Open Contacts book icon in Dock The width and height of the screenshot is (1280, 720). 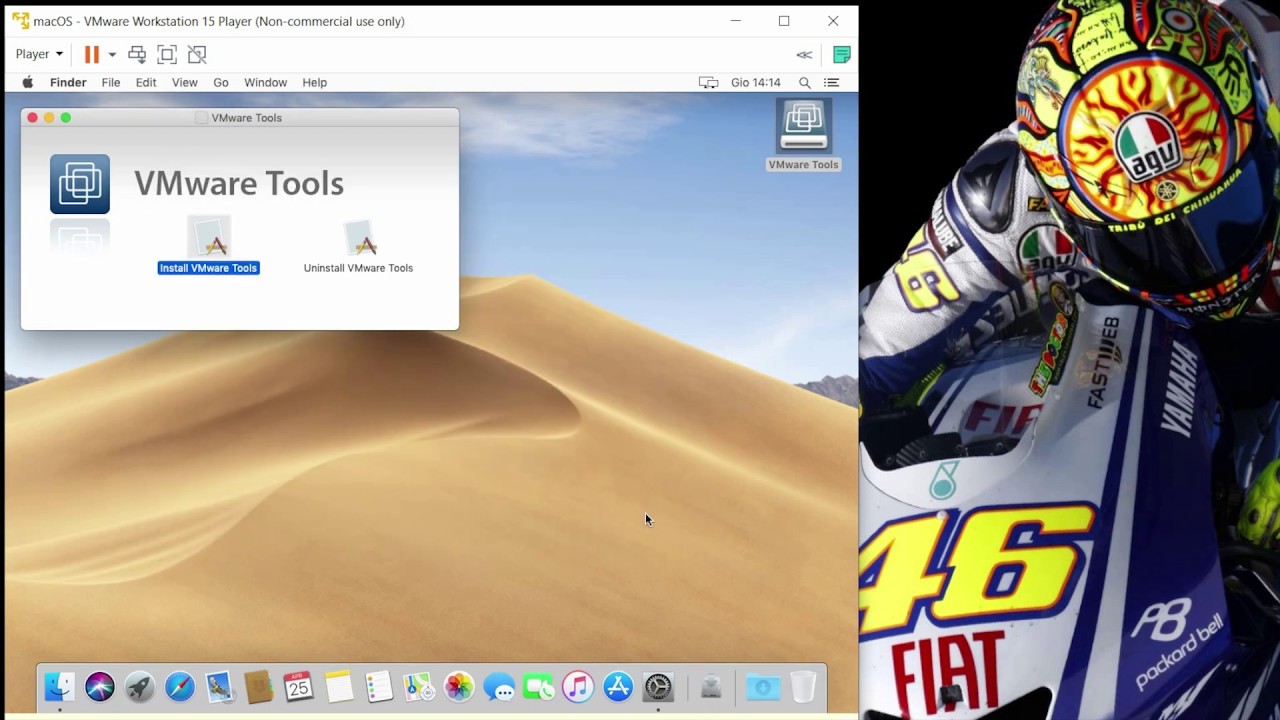point(259,687)
